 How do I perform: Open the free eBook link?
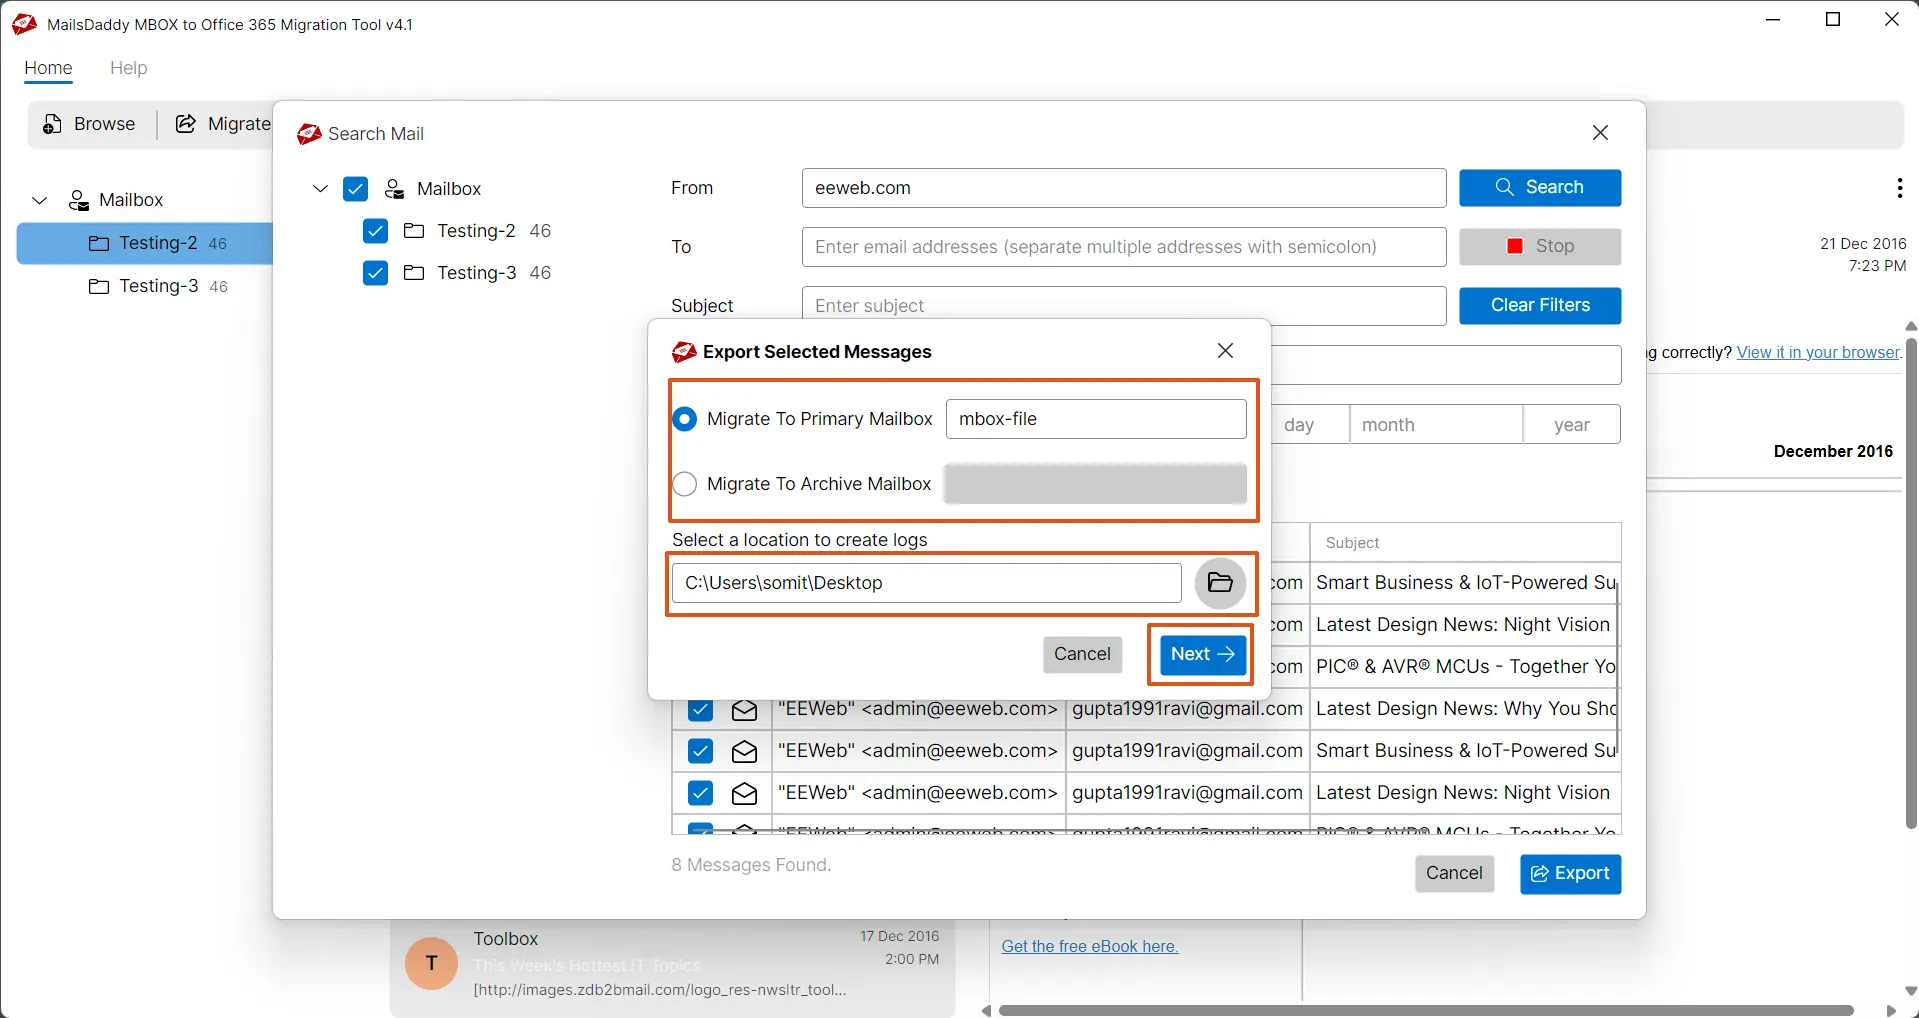coord(1089,946)
